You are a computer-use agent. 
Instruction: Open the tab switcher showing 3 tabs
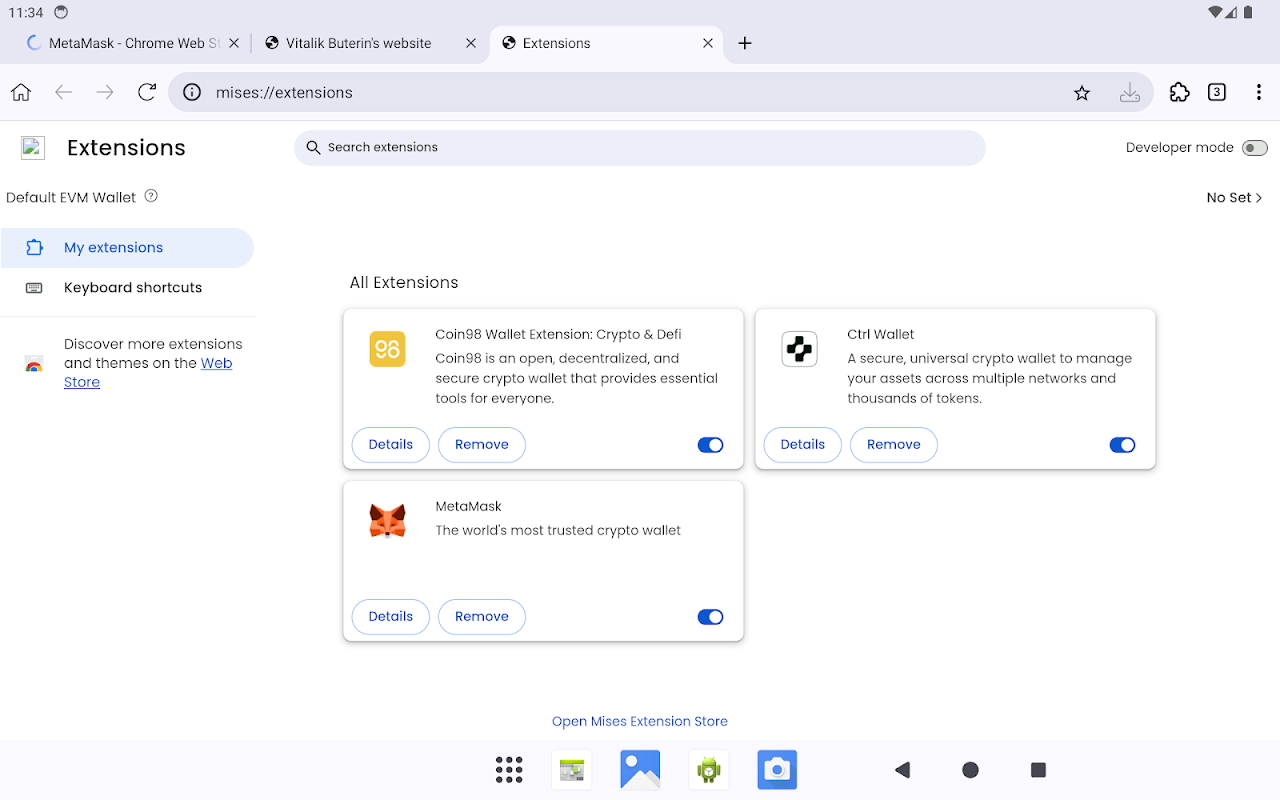(1217, 92)
